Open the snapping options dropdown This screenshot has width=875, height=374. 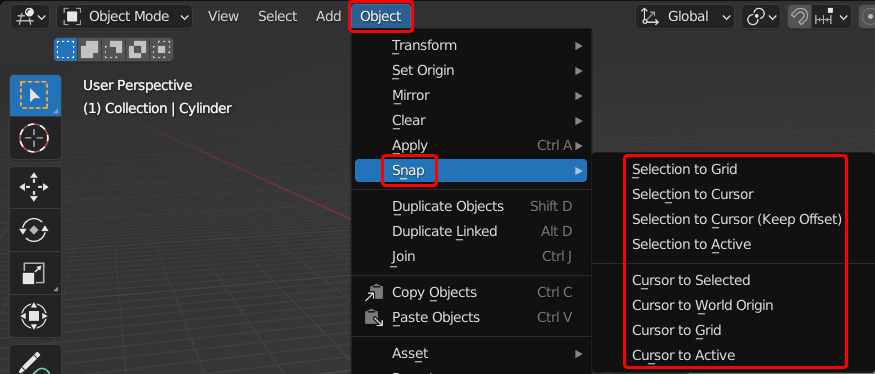831,17
